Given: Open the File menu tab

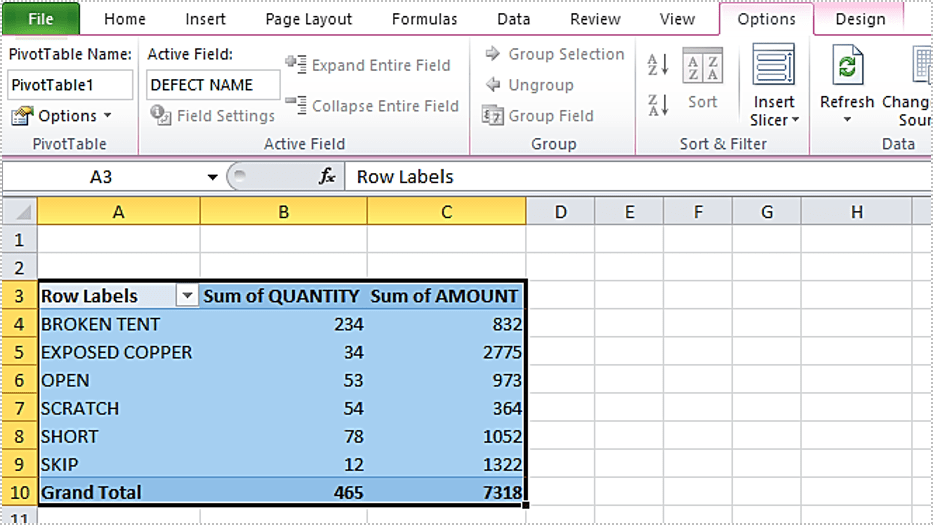Looking at the screenshot, I should pos(41,19).
